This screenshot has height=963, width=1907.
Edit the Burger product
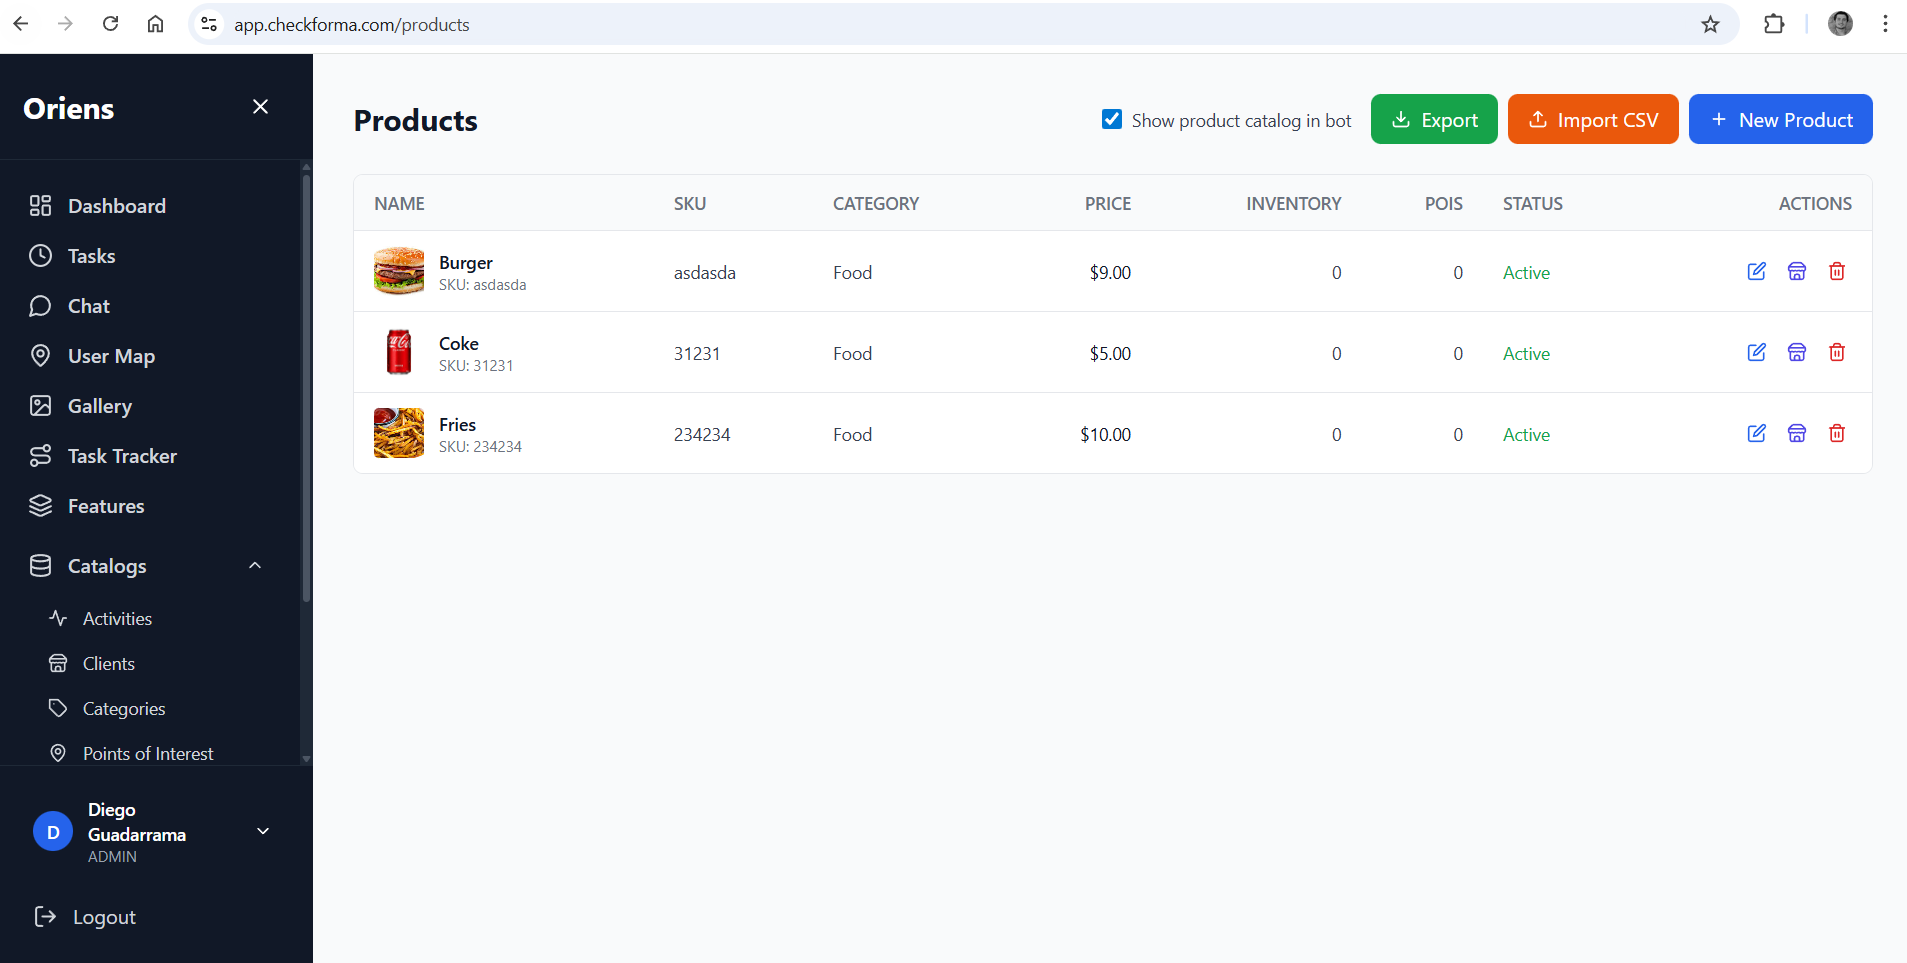pos(1756,271)
